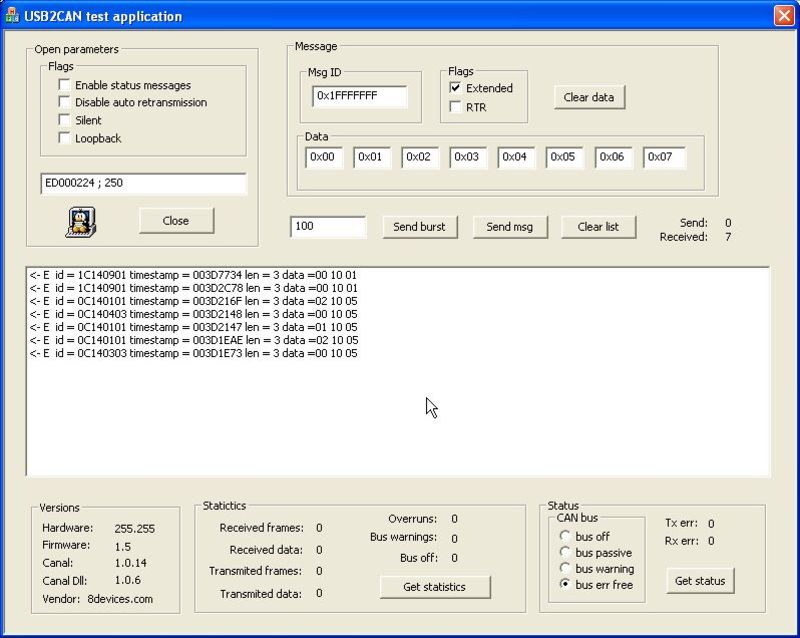This screenshot has height=638, width=800.
Task: Click the USB2CAN application icon in title bar
Action: 14,15
